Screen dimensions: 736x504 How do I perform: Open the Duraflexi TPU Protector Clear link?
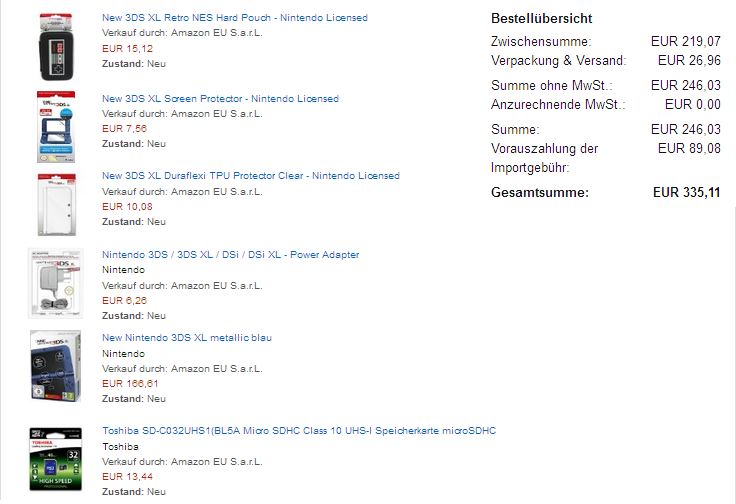tap(250, 176)
